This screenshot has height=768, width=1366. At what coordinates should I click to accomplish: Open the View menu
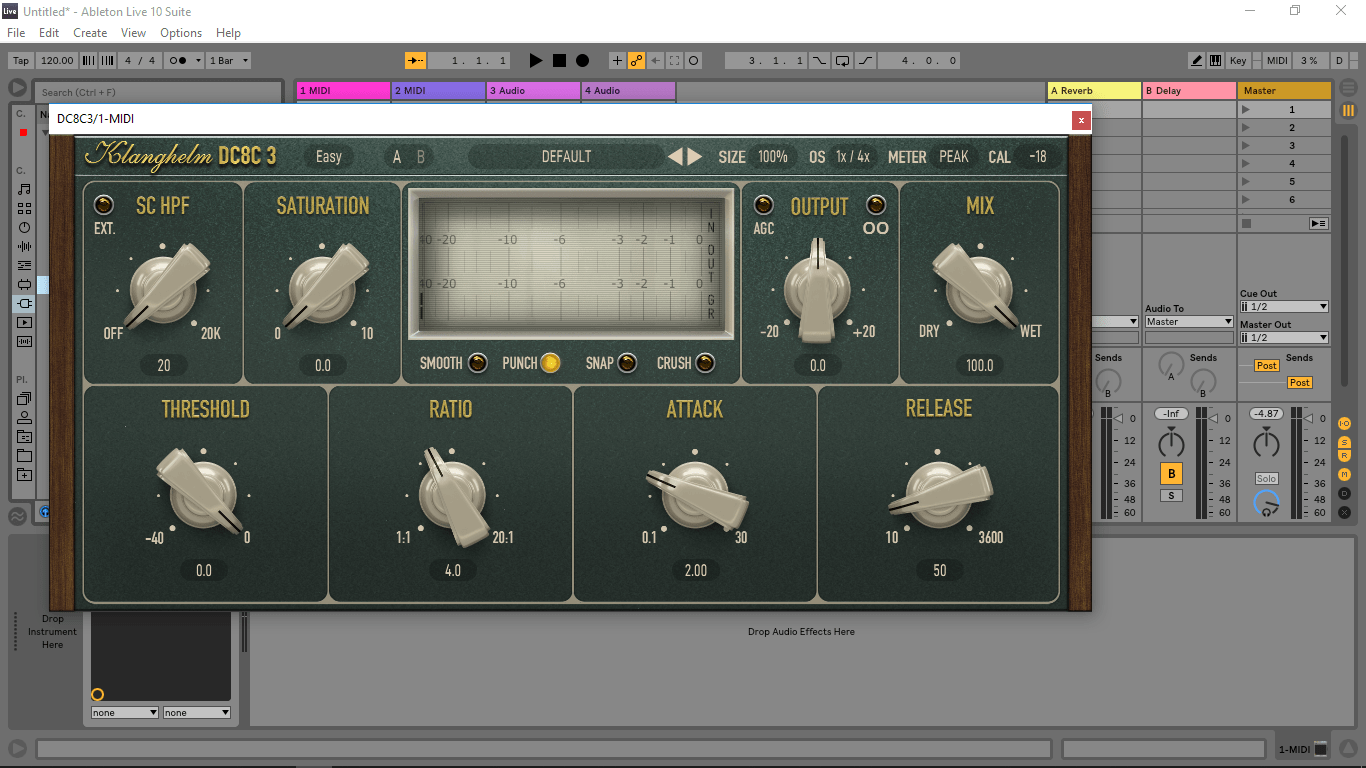click(x=133, y=33)
